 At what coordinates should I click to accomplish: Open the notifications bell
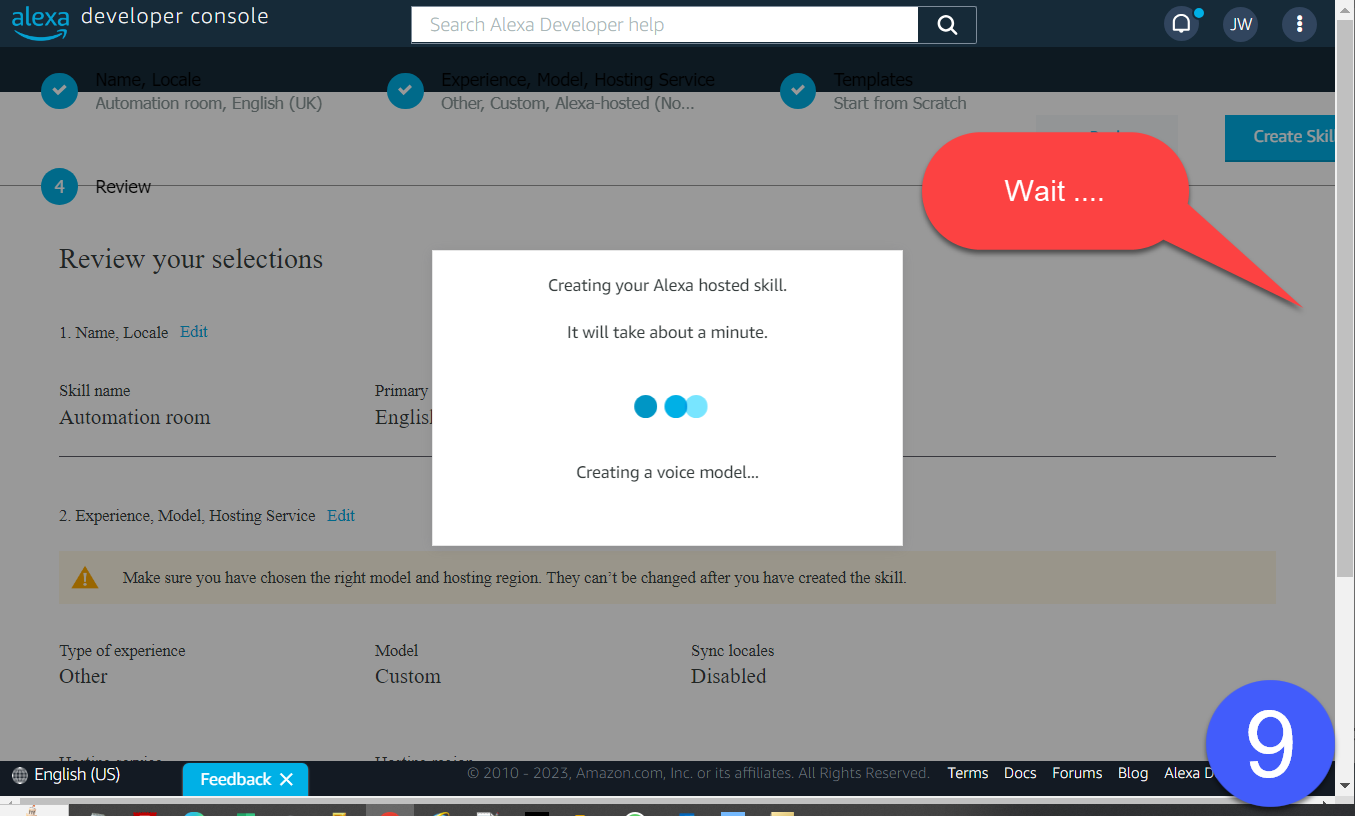tap(1181, 25)
